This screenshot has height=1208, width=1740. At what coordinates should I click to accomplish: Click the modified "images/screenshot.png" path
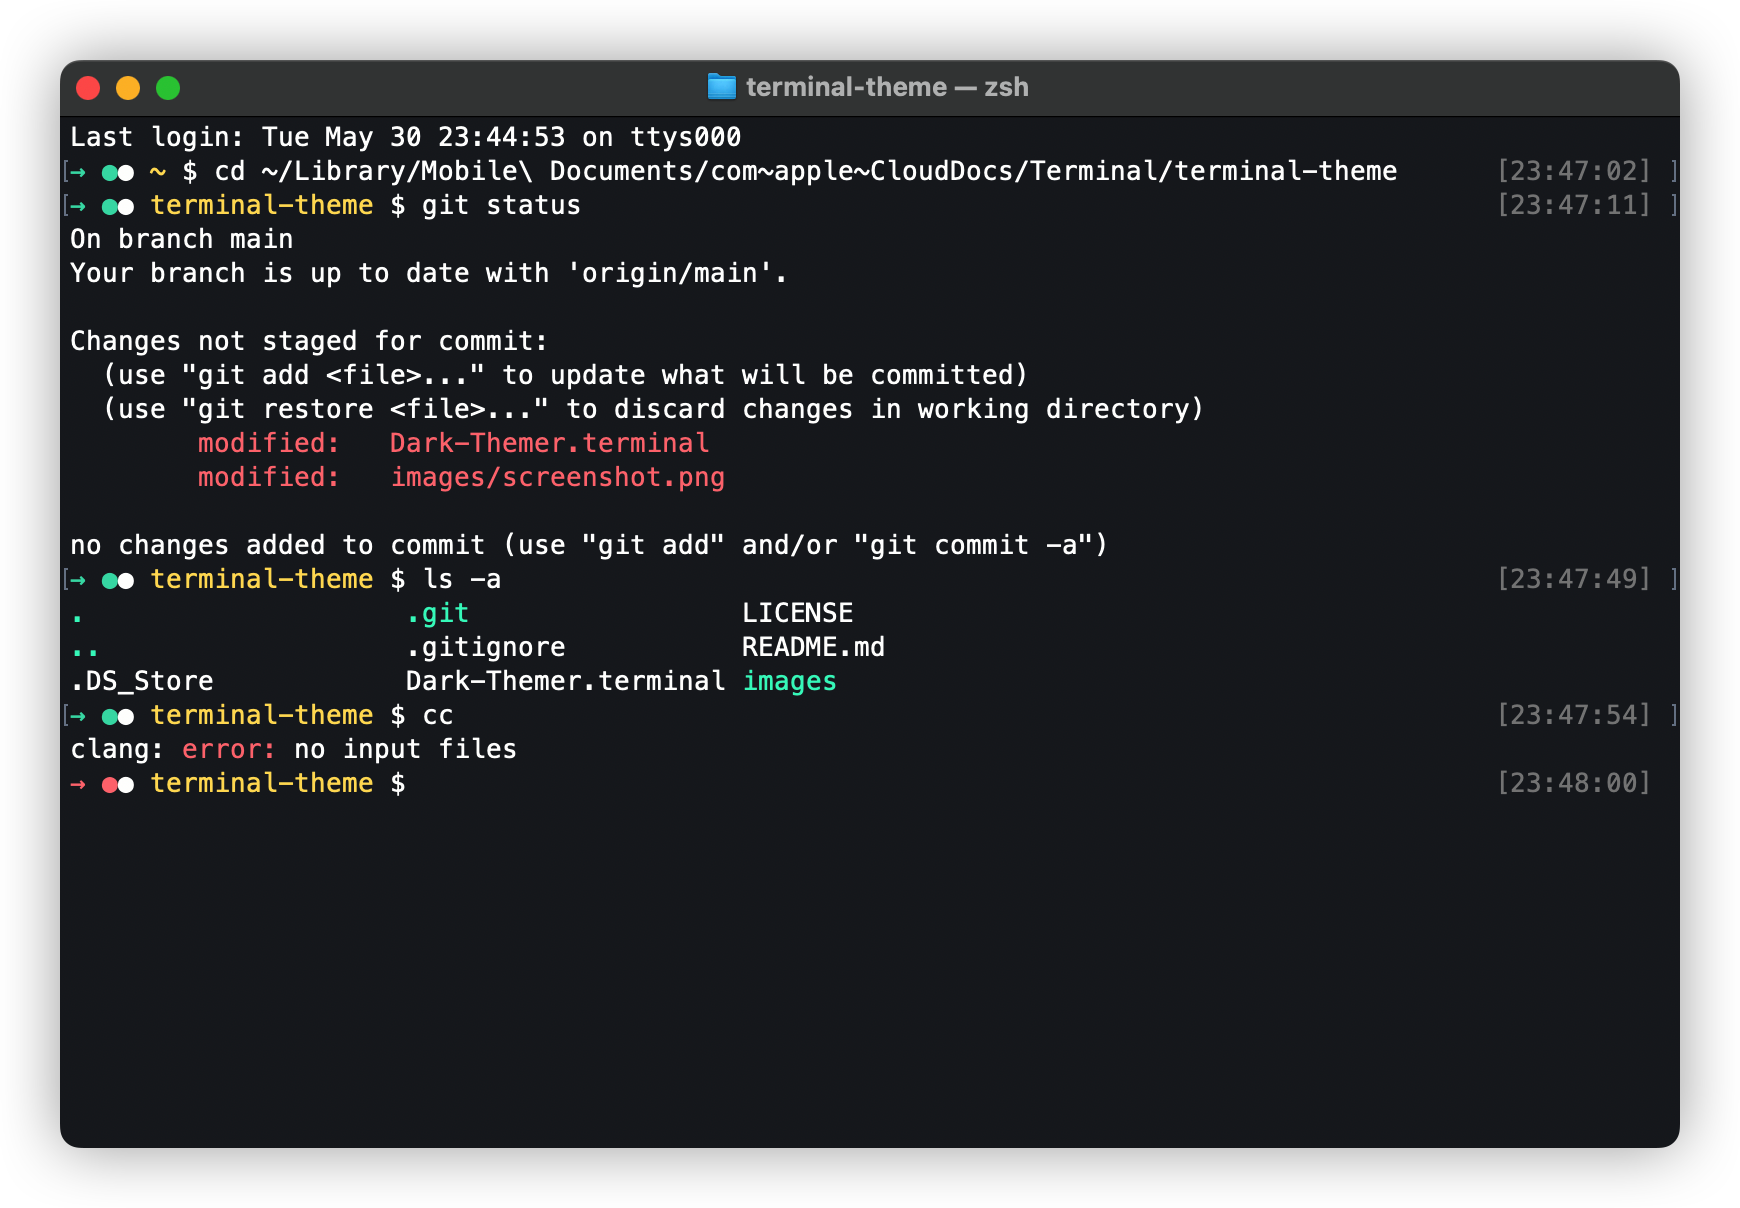tap(557, 477)
